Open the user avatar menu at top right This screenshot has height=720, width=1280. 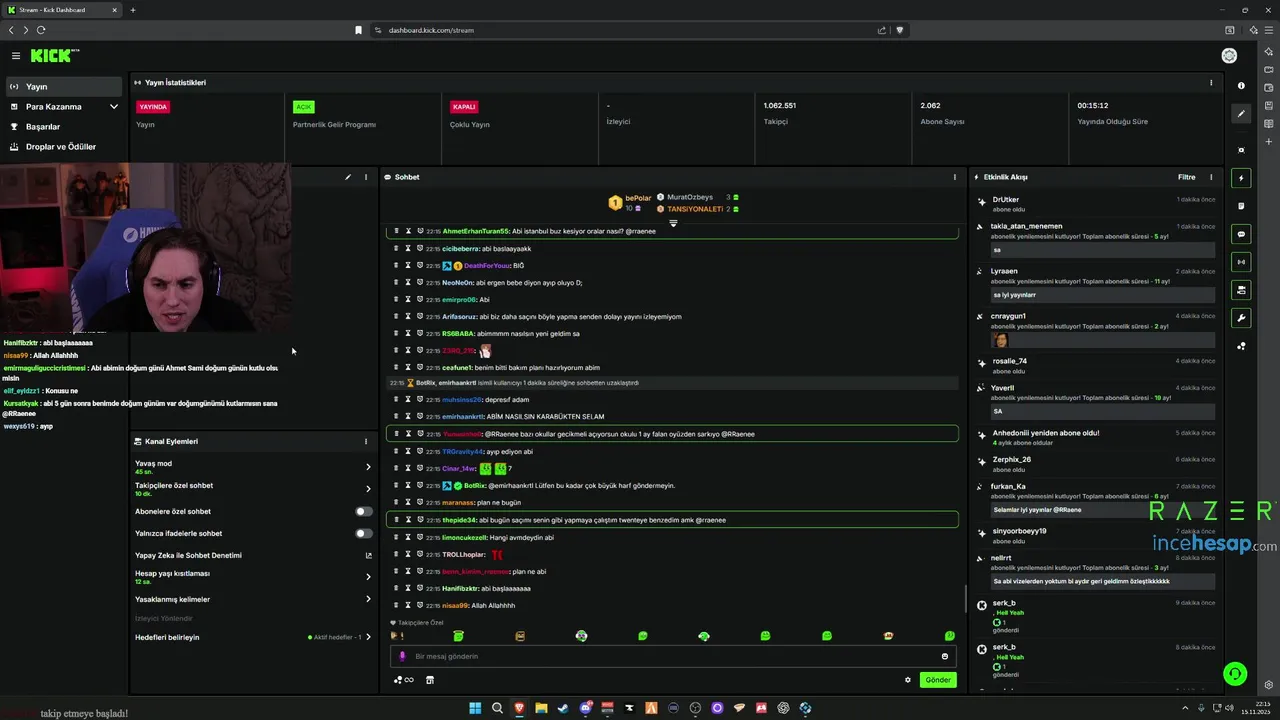1229,56
